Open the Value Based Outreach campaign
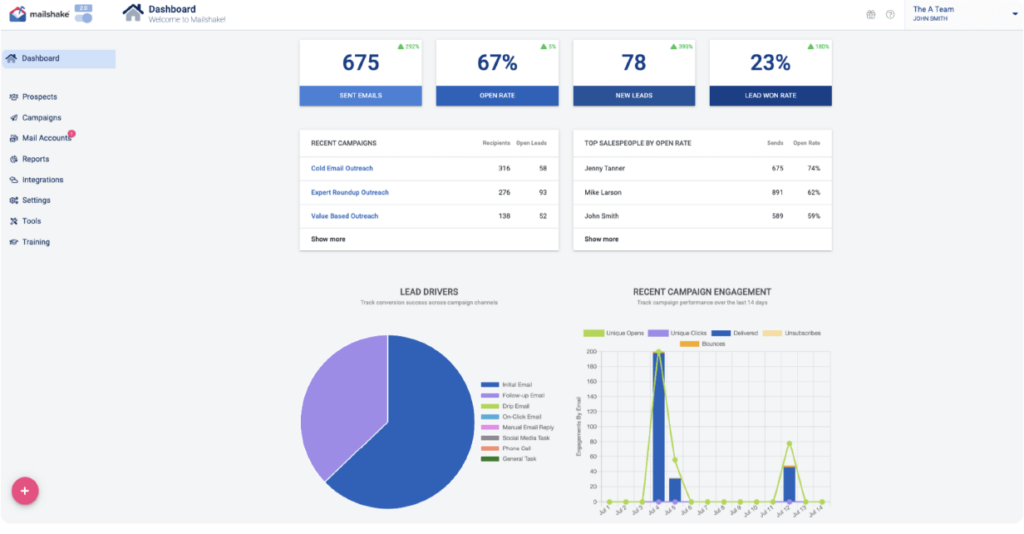The height and width of the screenshot is (534, 1024). (344, 216)
